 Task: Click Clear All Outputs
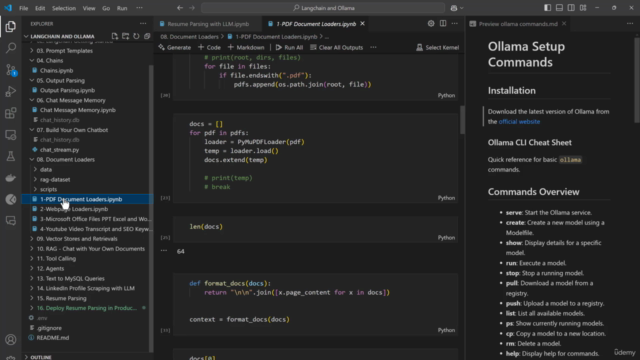tap(337, 47)
